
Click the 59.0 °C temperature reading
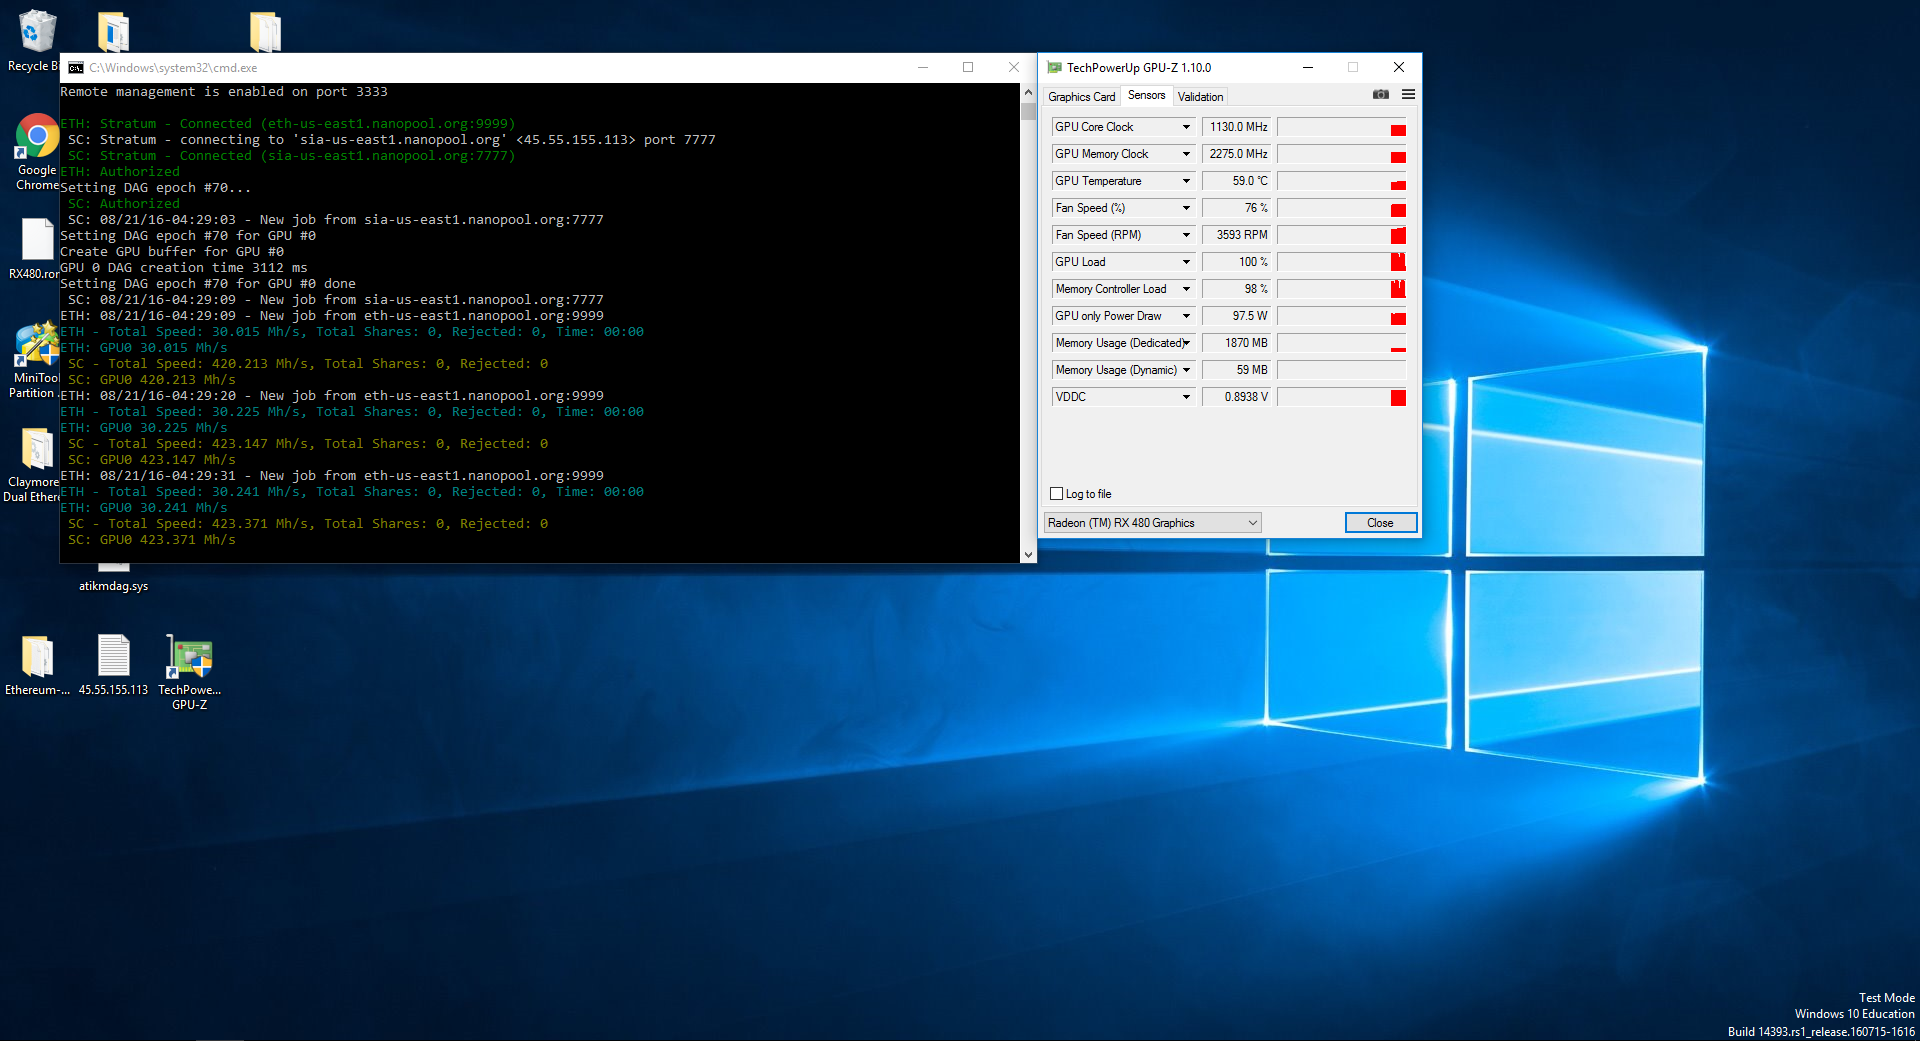pos(1236,181)
